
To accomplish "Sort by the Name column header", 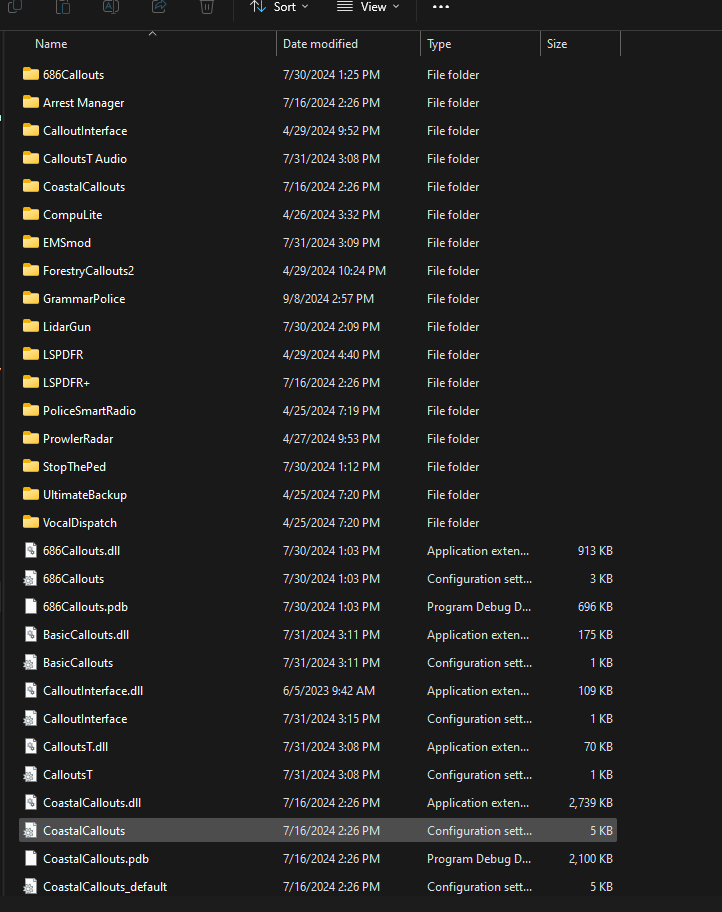I will click(x=51, y=44).
